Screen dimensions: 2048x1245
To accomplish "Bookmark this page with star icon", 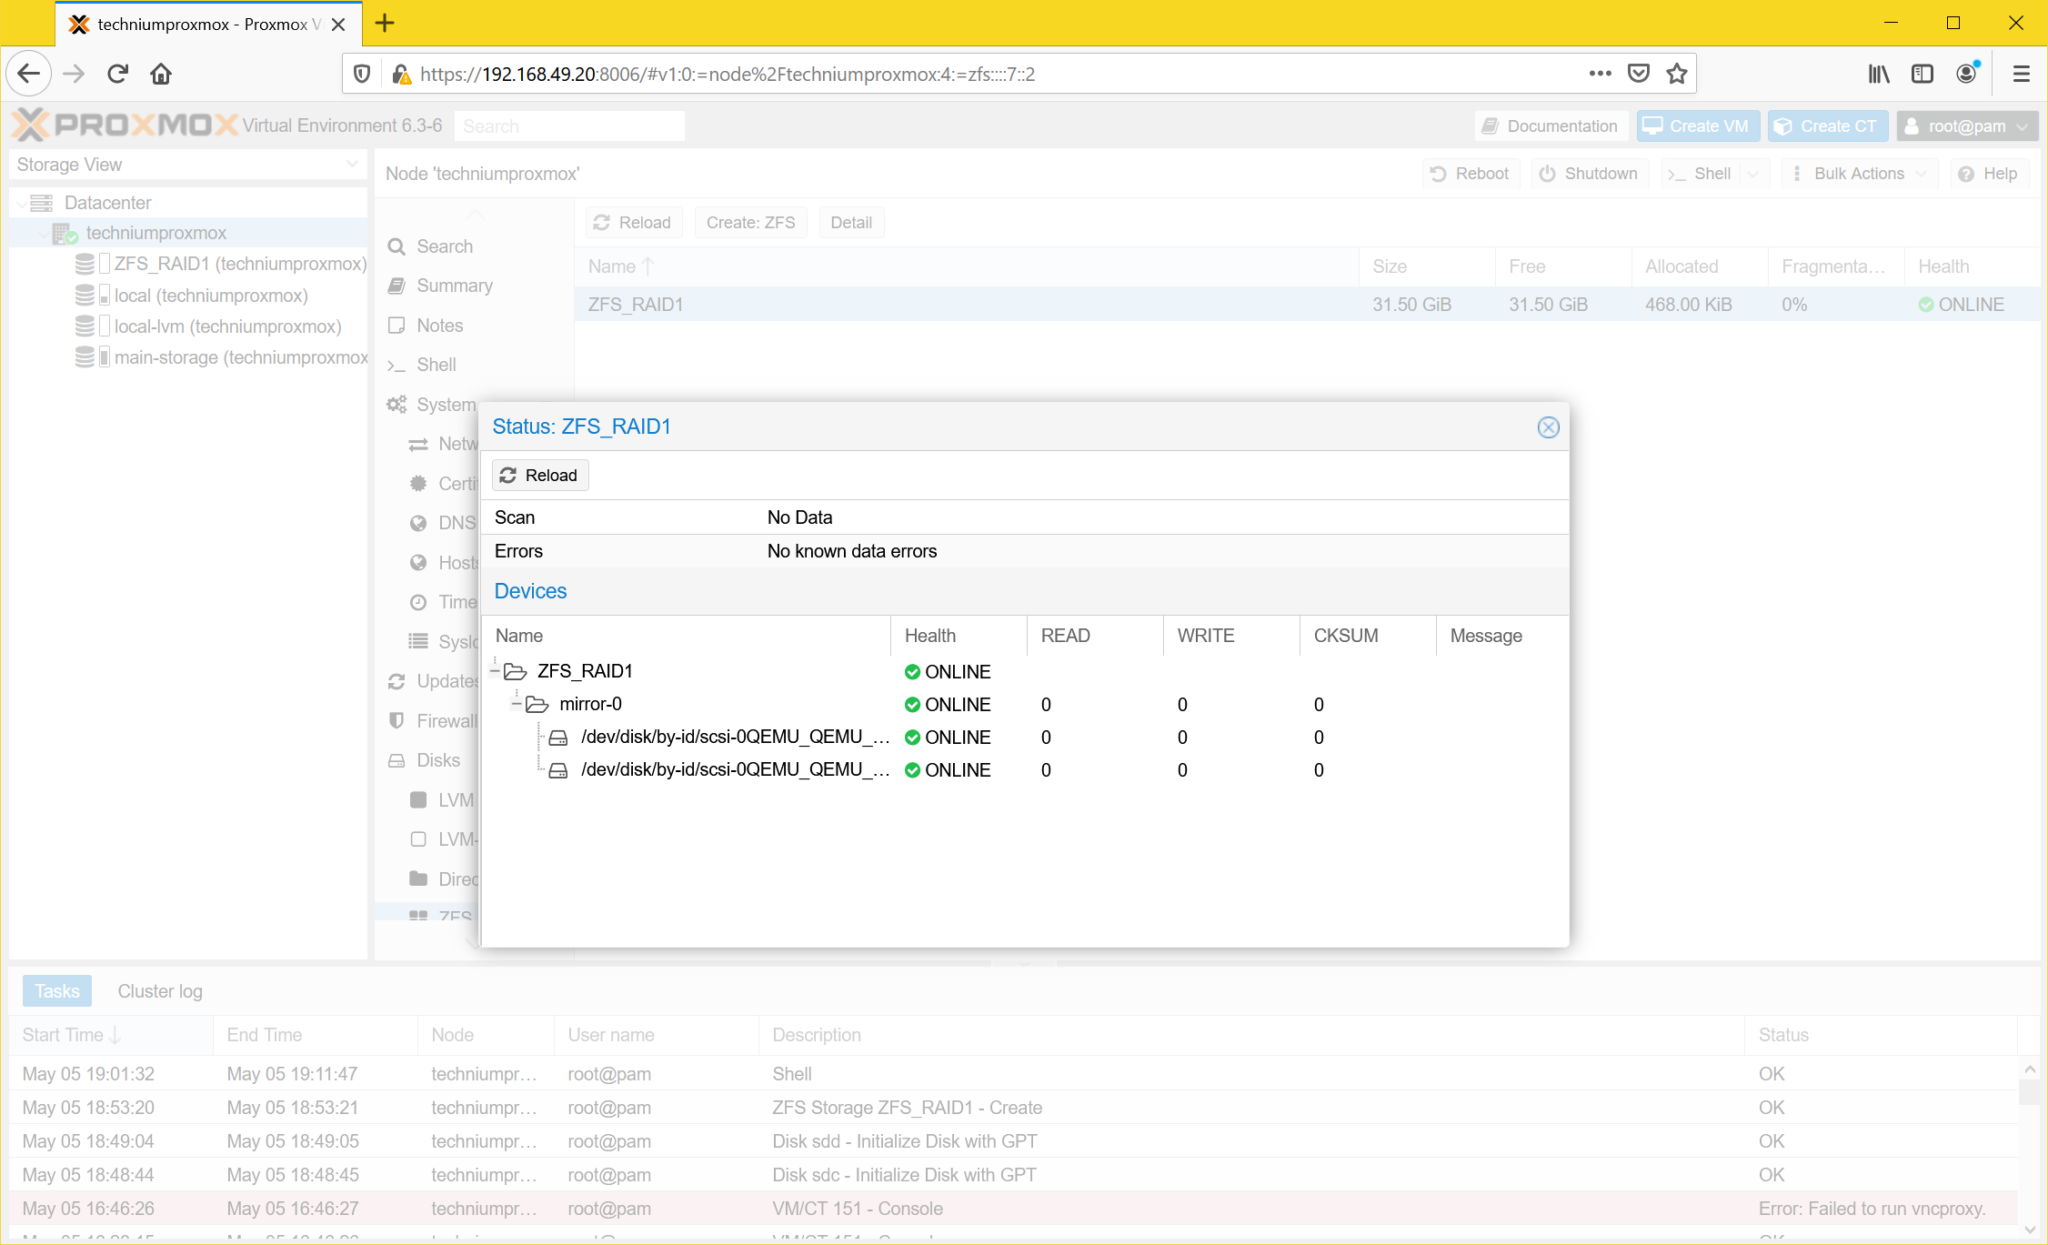I will [1677, 74].
